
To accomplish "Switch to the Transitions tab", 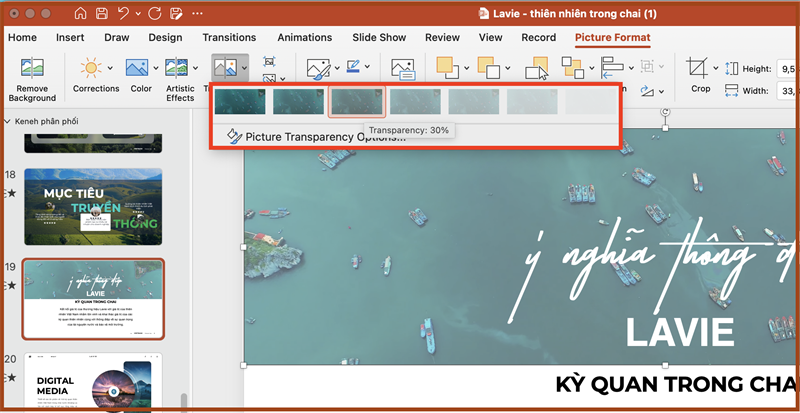I will [x=229, y=37].
